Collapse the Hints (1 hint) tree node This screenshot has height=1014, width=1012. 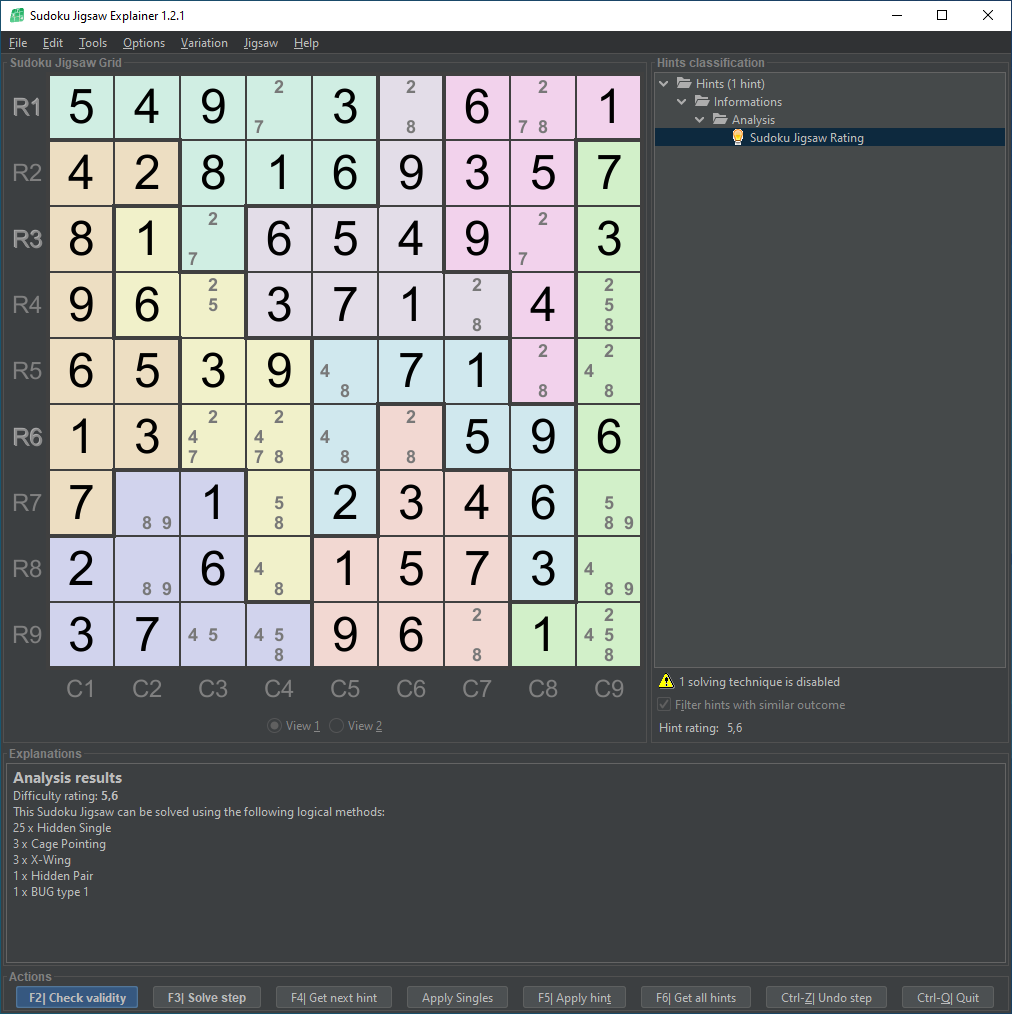tap(664, 83)
